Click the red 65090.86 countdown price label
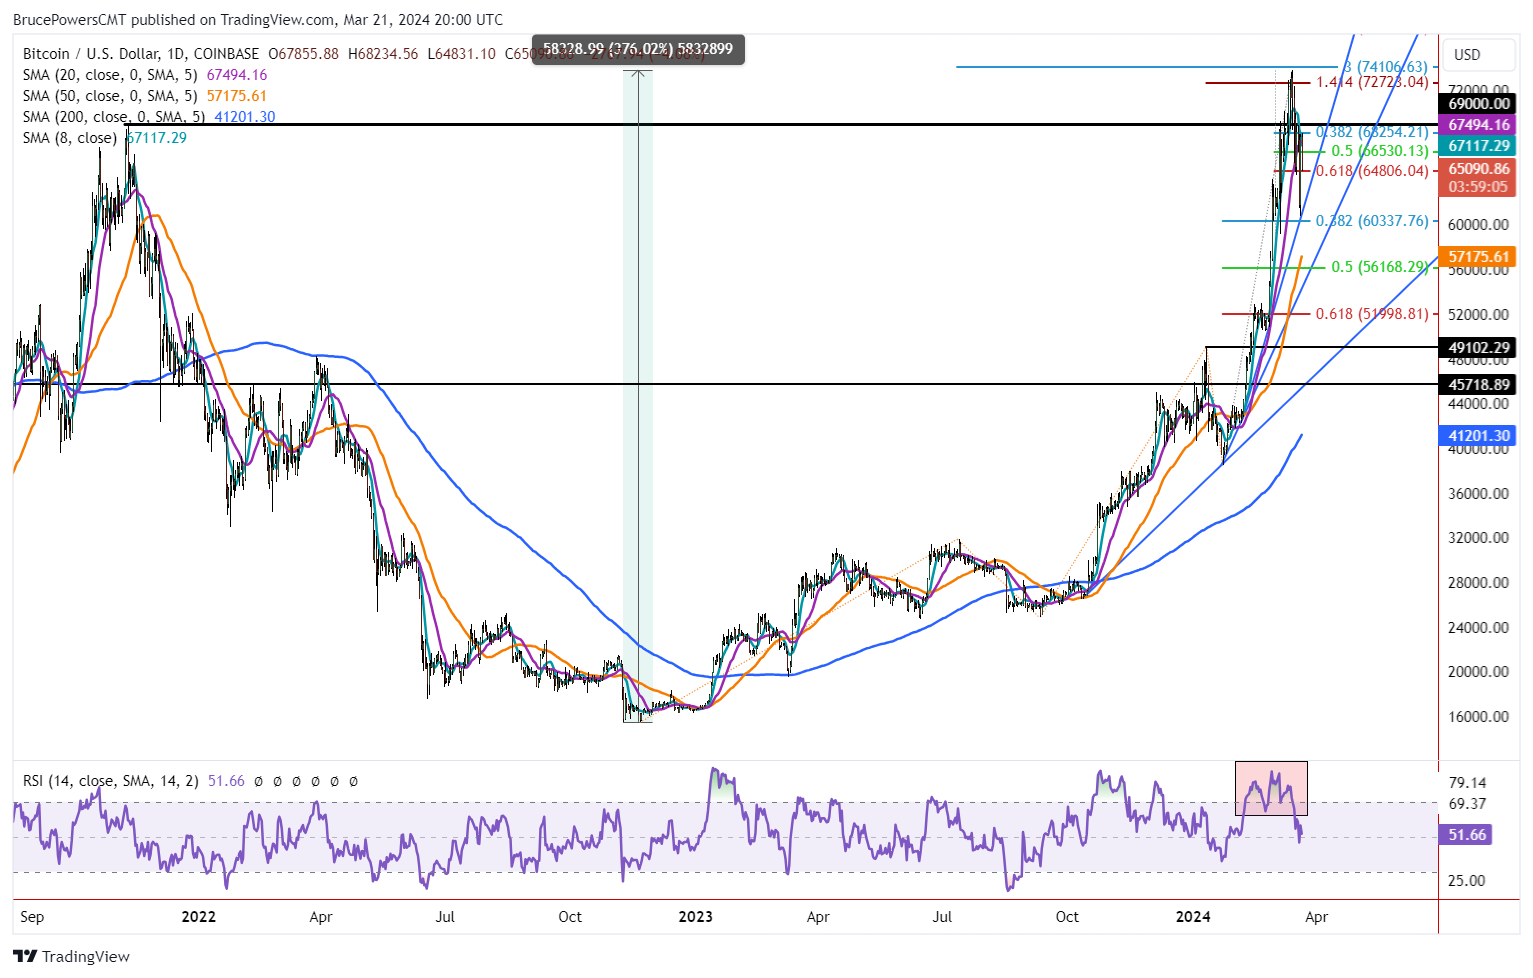Screen dimensions: 1533x978 pyautogui.click(x=1479, y=178)
